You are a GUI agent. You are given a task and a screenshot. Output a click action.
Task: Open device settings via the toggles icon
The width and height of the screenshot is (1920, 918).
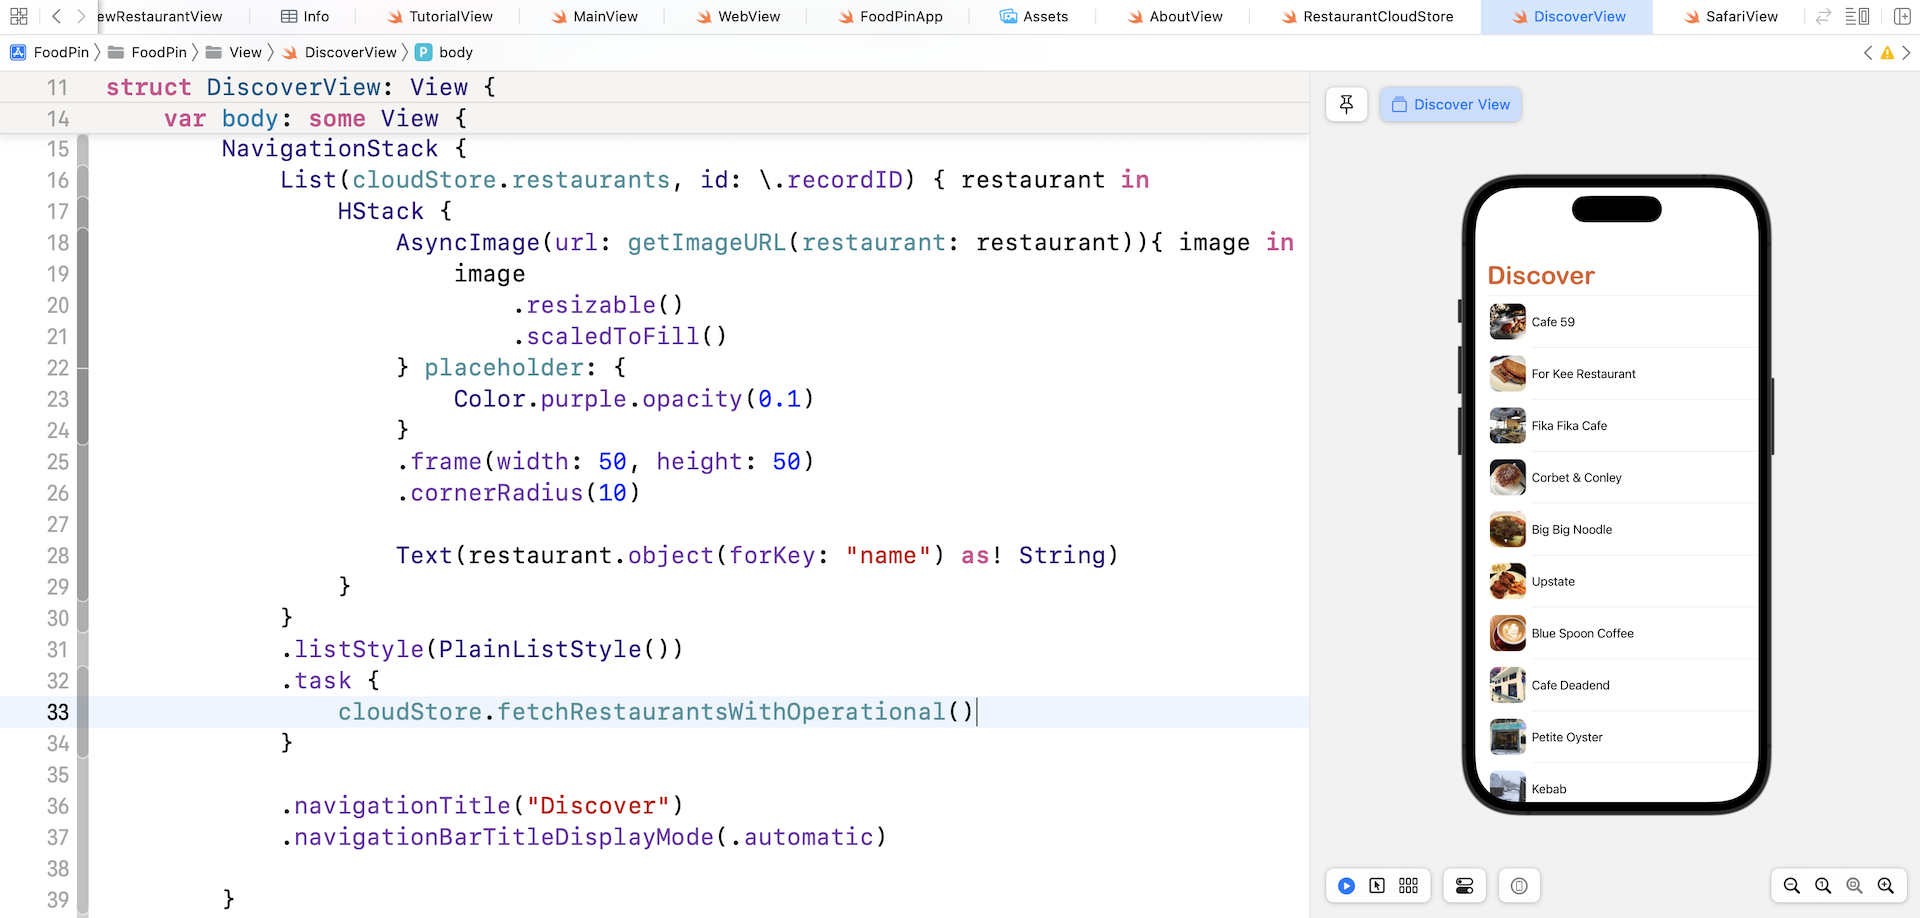[x=1464, y=886]
